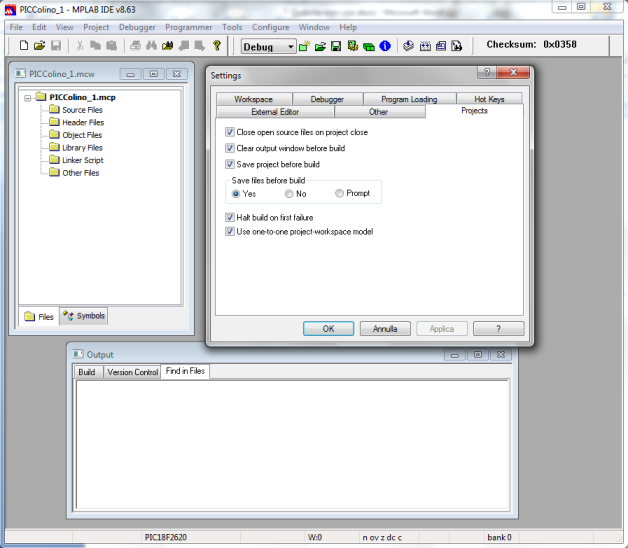Click the Make icon right of Info
Image resolution: width=628 pixels, height=548 pixels.
[408, 46]
